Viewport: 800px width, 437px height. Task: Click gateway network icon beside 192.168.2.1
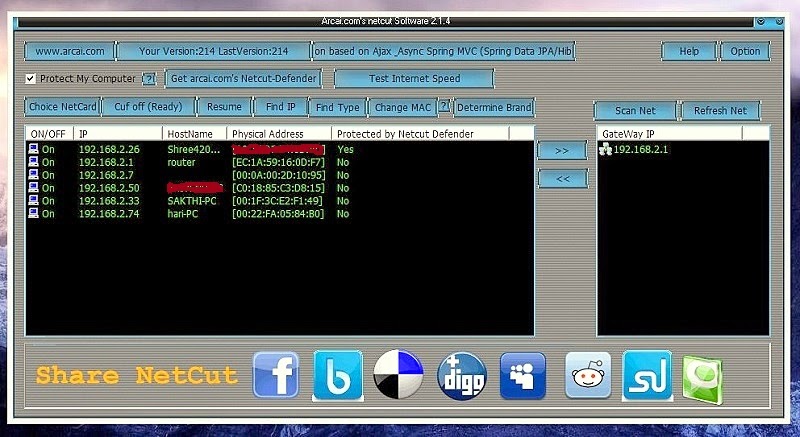606,149
